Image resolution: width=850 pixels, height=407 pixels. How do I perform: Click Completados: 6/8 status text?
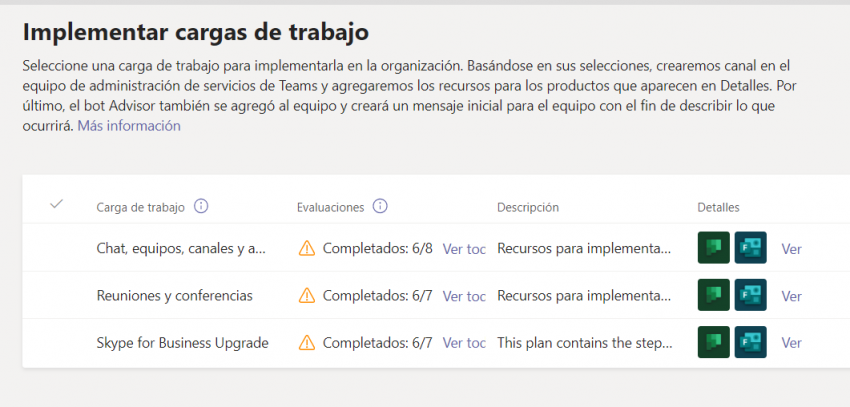(378, 249)
